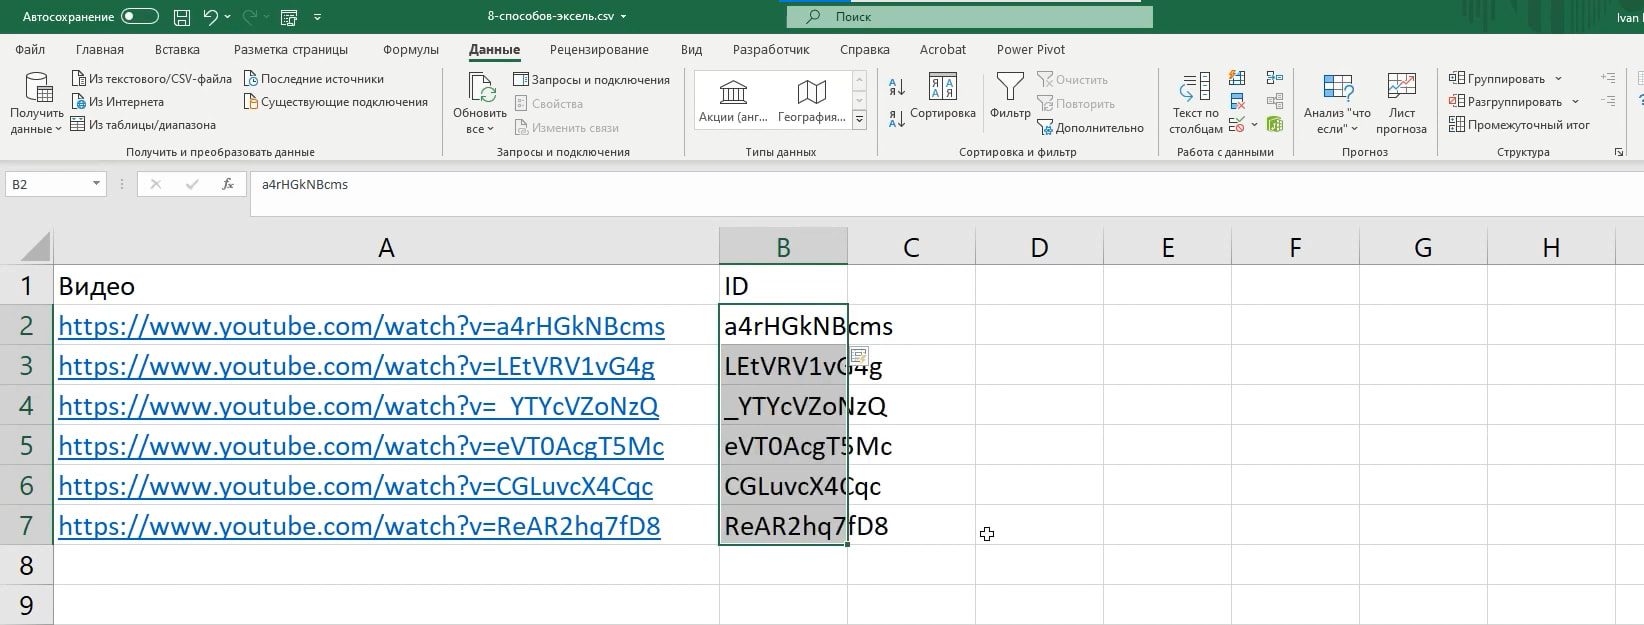Select column A header
Screen dimensions: 1644x625
[x=386, y=247]
